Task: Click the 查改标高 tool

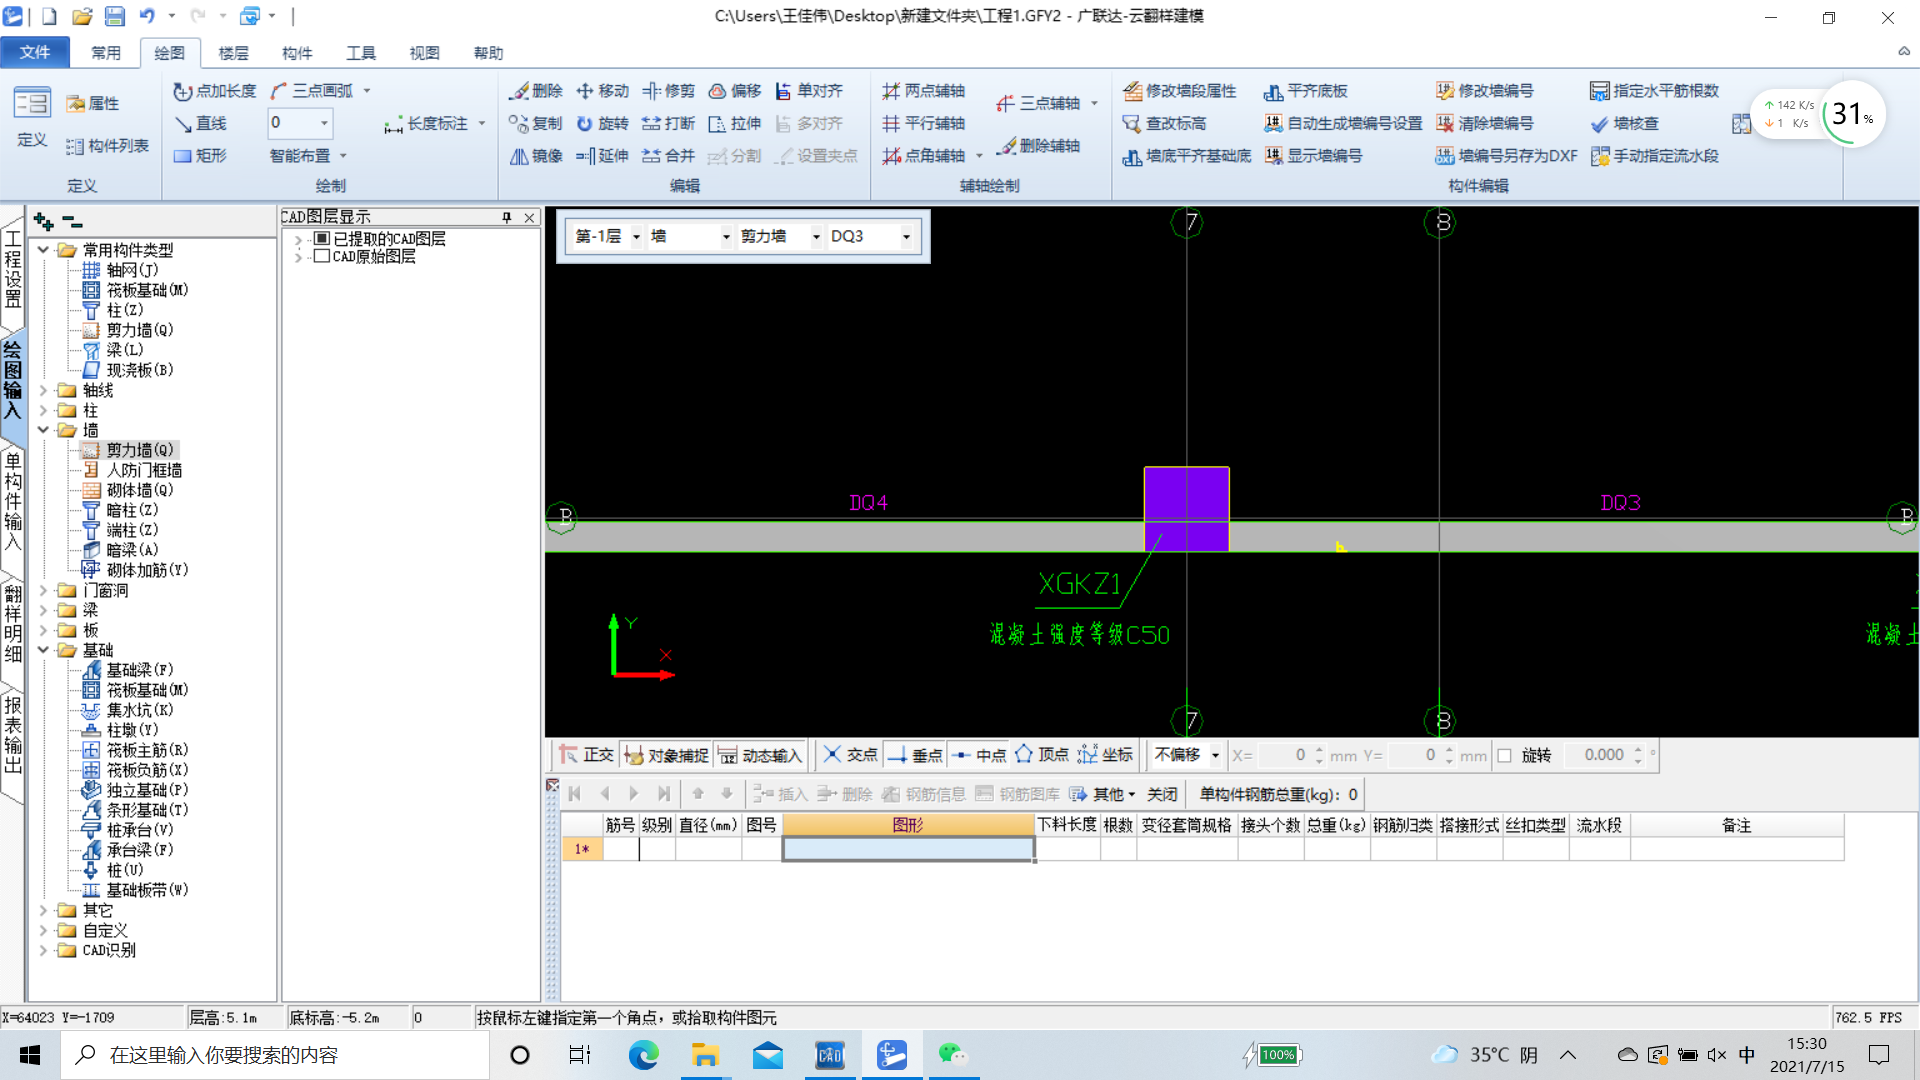Action: (x=1164, y=123)
